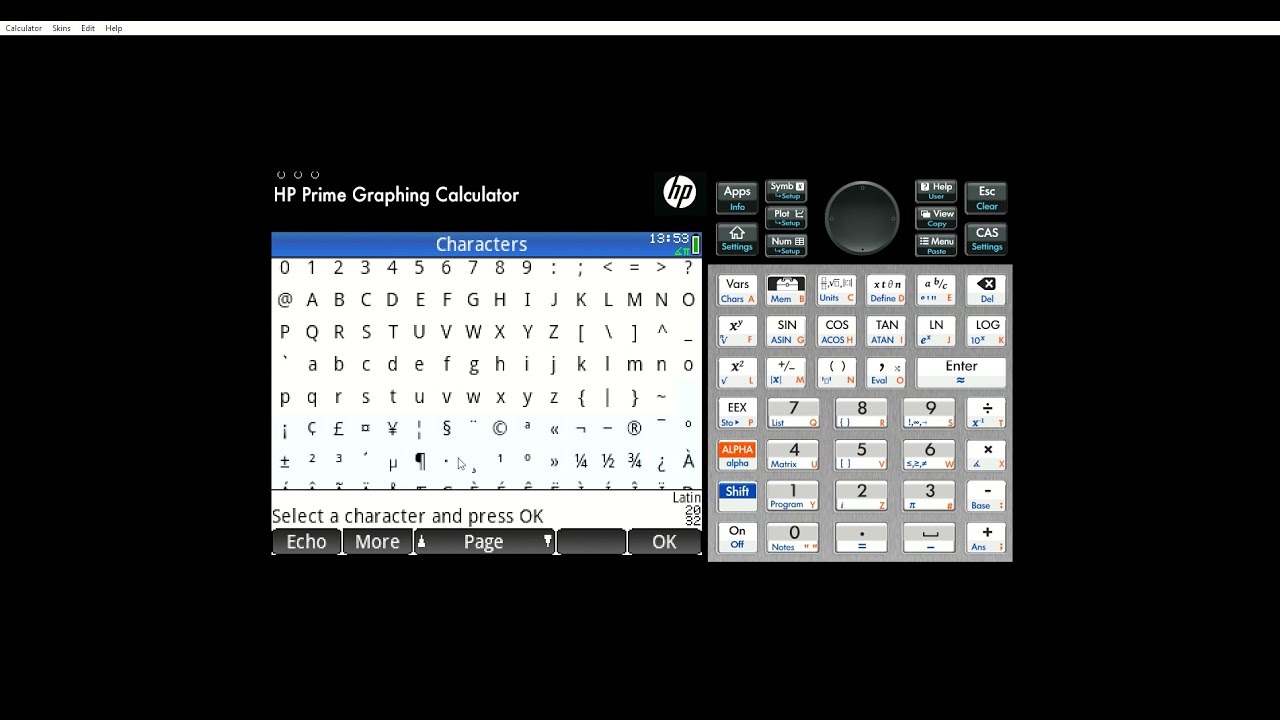This screenshot has width=1280, height=720.
Task: Click the template Units key
Action: (836, 290)
